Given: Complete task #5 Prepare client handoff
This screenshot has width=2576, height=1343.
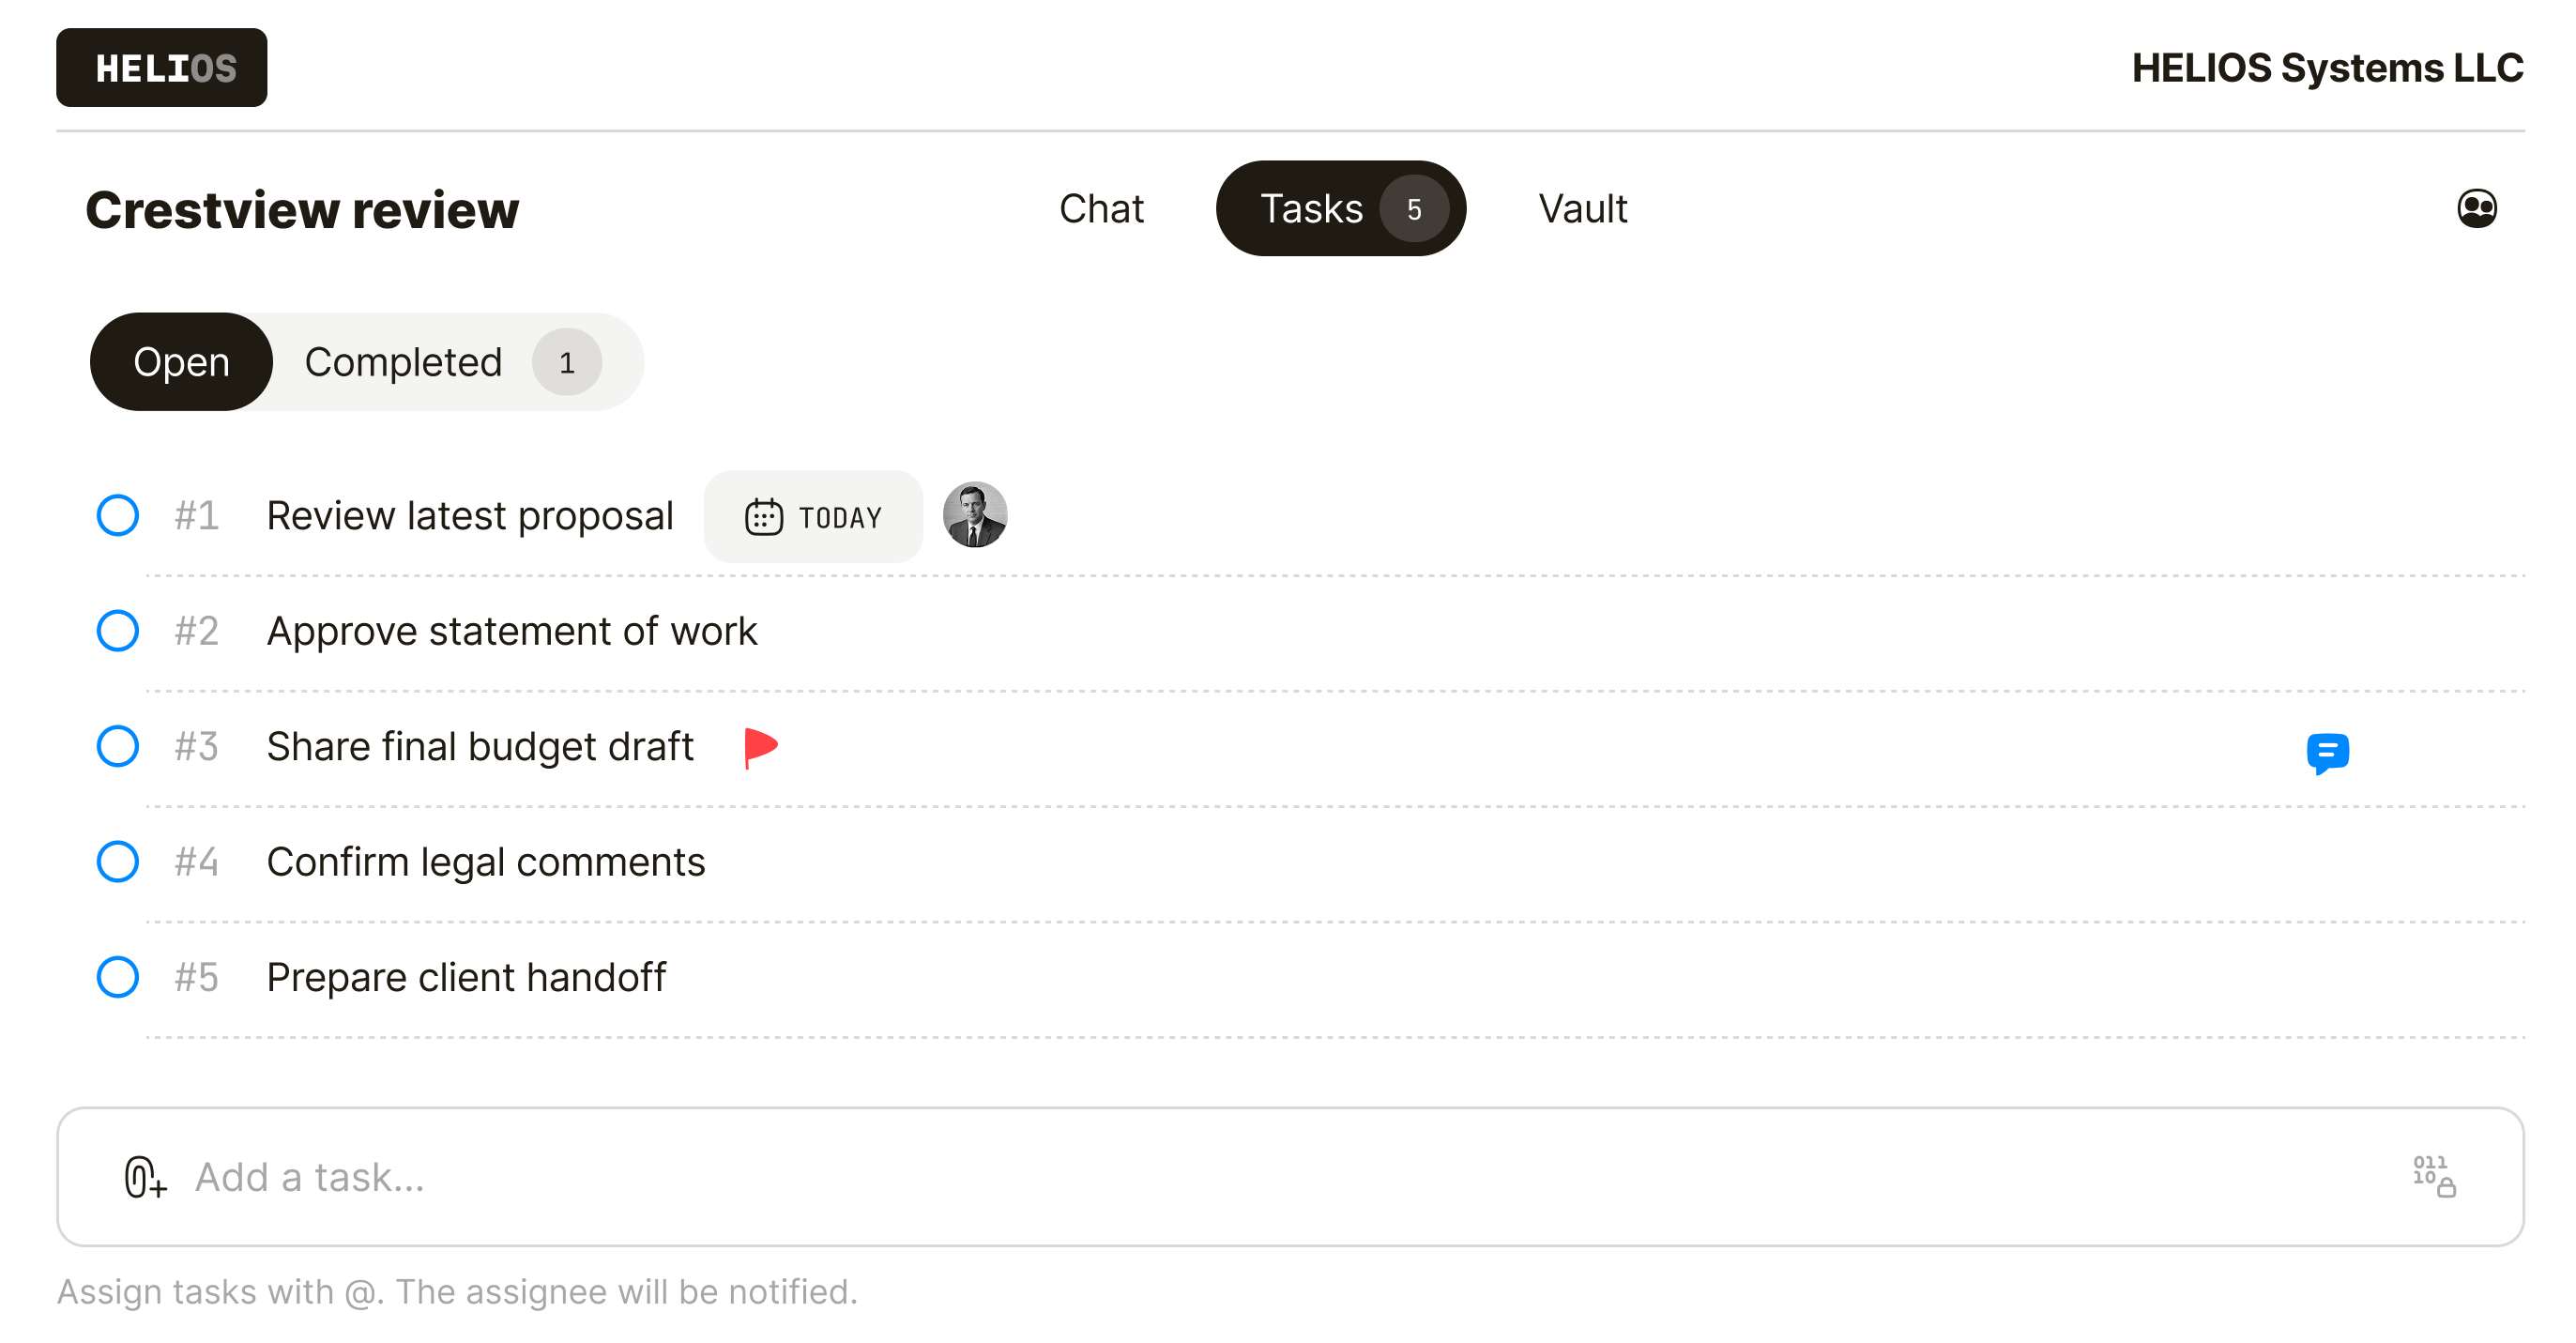Looking at the screenshot, I should (117, 977).
